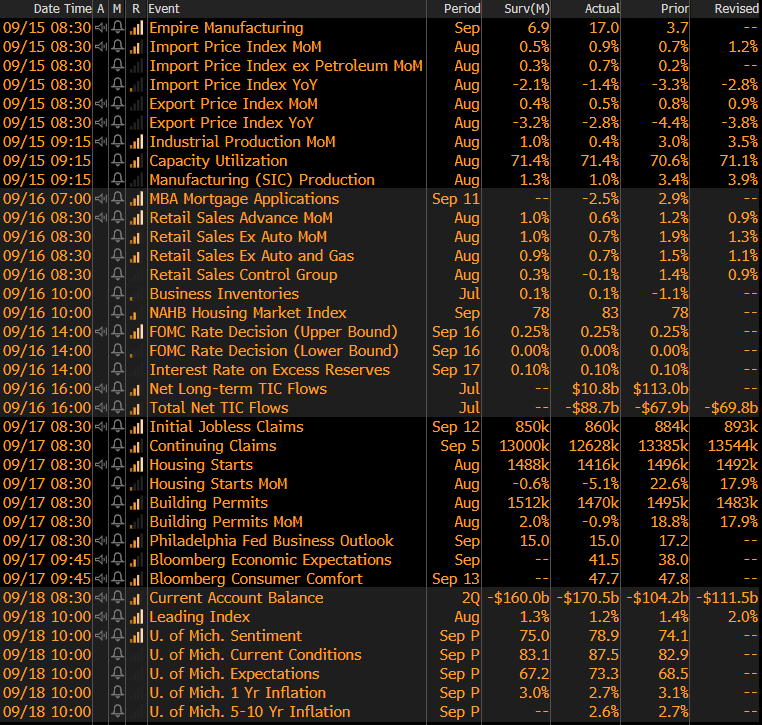Click the Prior value 1.5% for Retail Sales Ex Auto and Gas
The image size is (762, 725).
coord(674,256)
